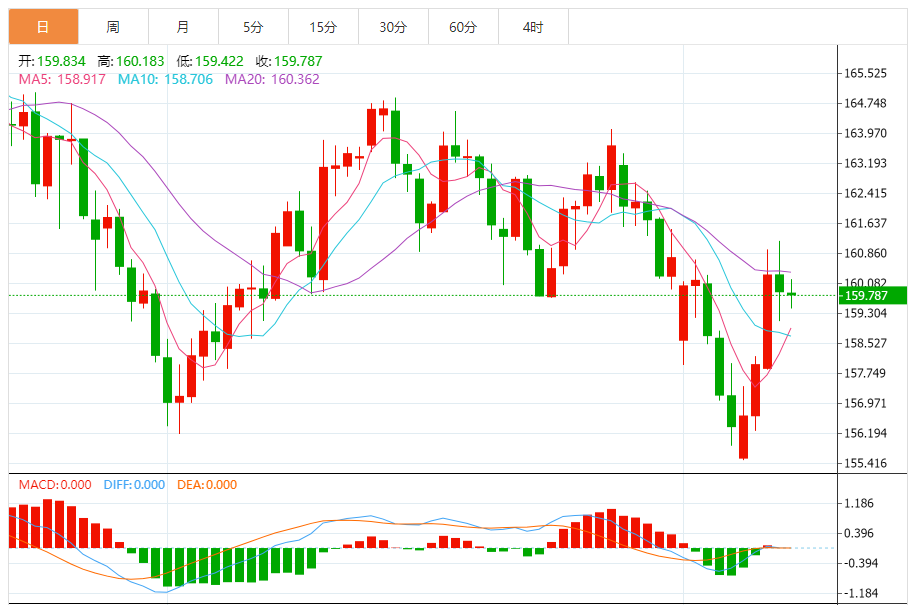Click the 1.186 MACD axis label
The image size is (913, 605).
(859, 504)
